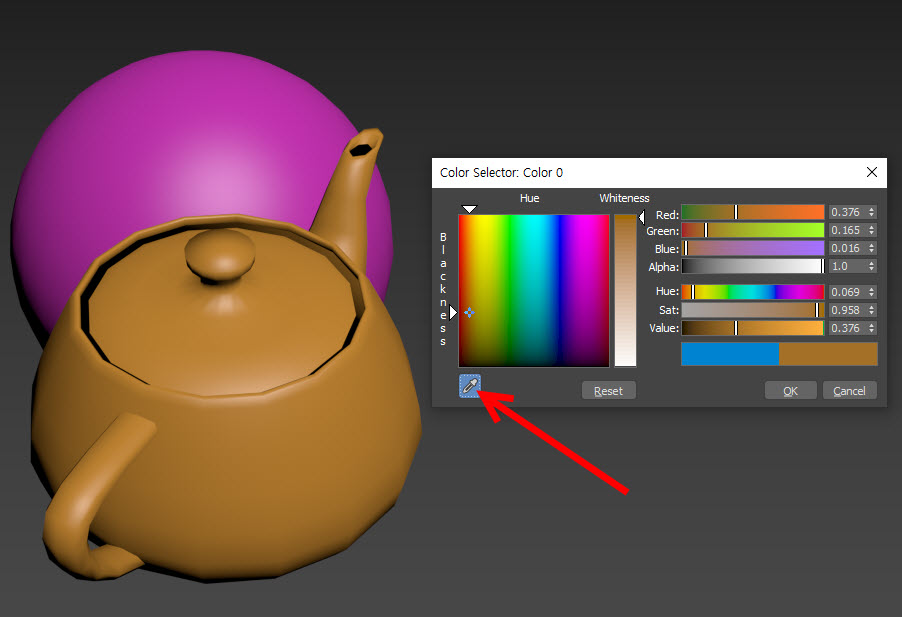The image size is (902, 617).
Task: Click the Alpha channel slider
Action: pyautogui.click(x=752, y=266)
